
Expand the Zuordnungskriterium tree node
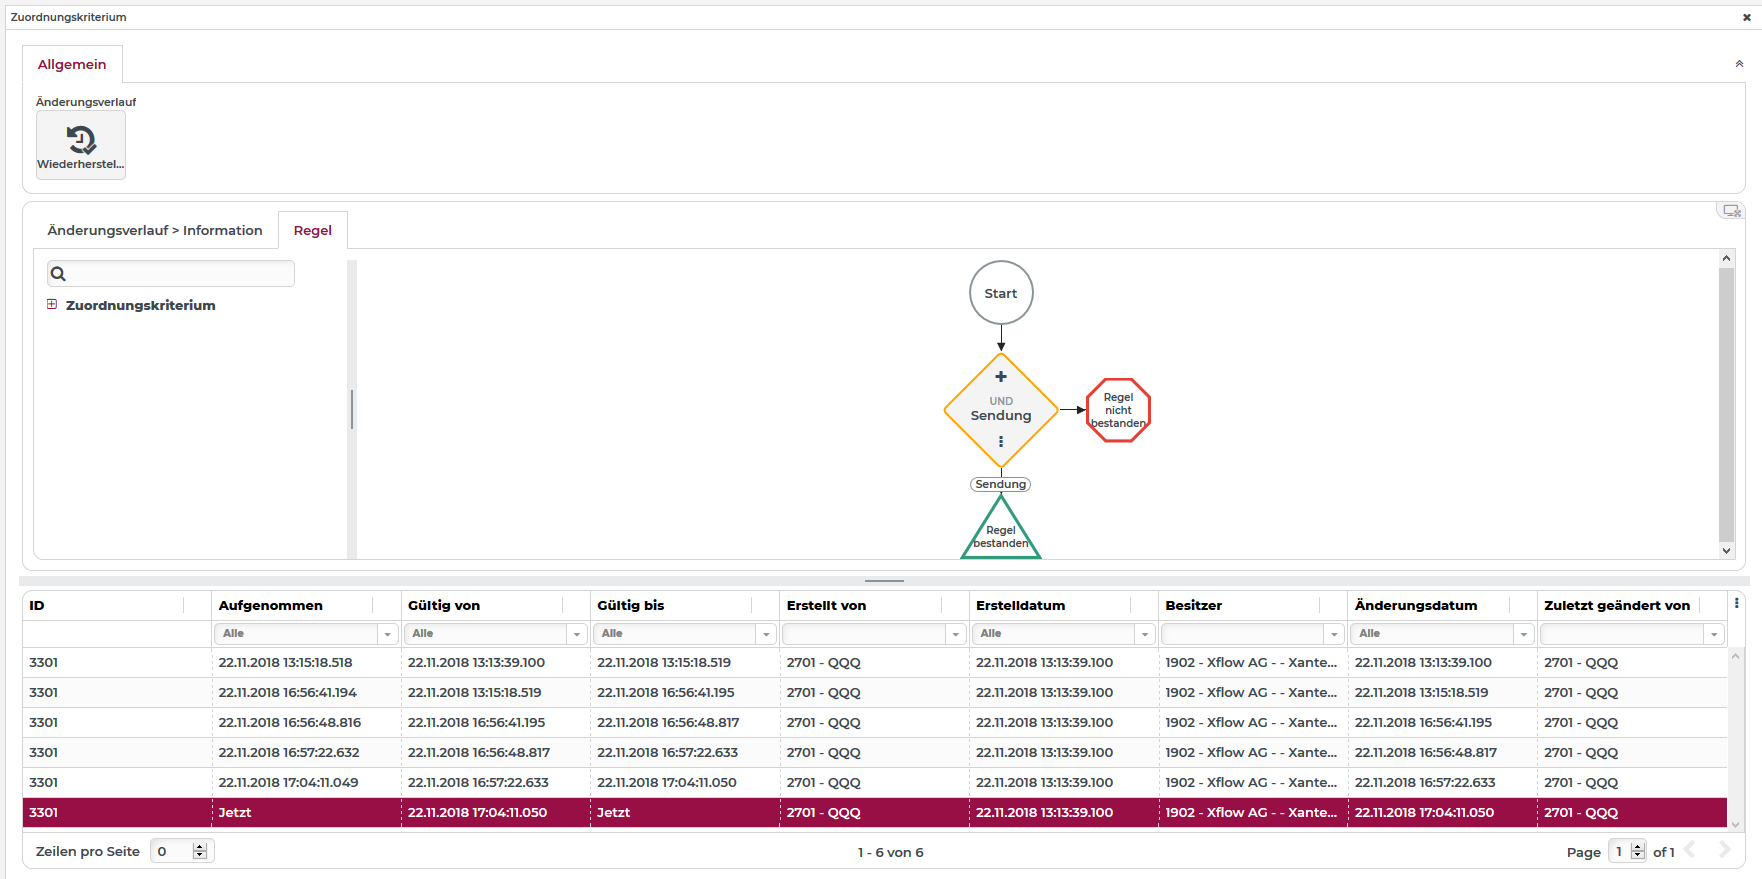pyautogui.click(x=52, y=305)
